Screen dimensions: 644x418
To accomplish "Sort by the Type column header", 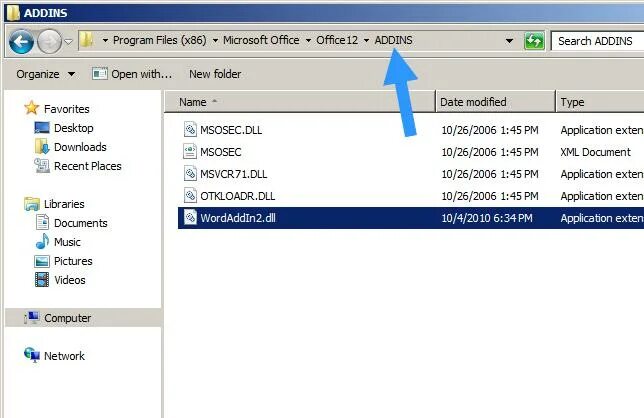I will 600,101.
